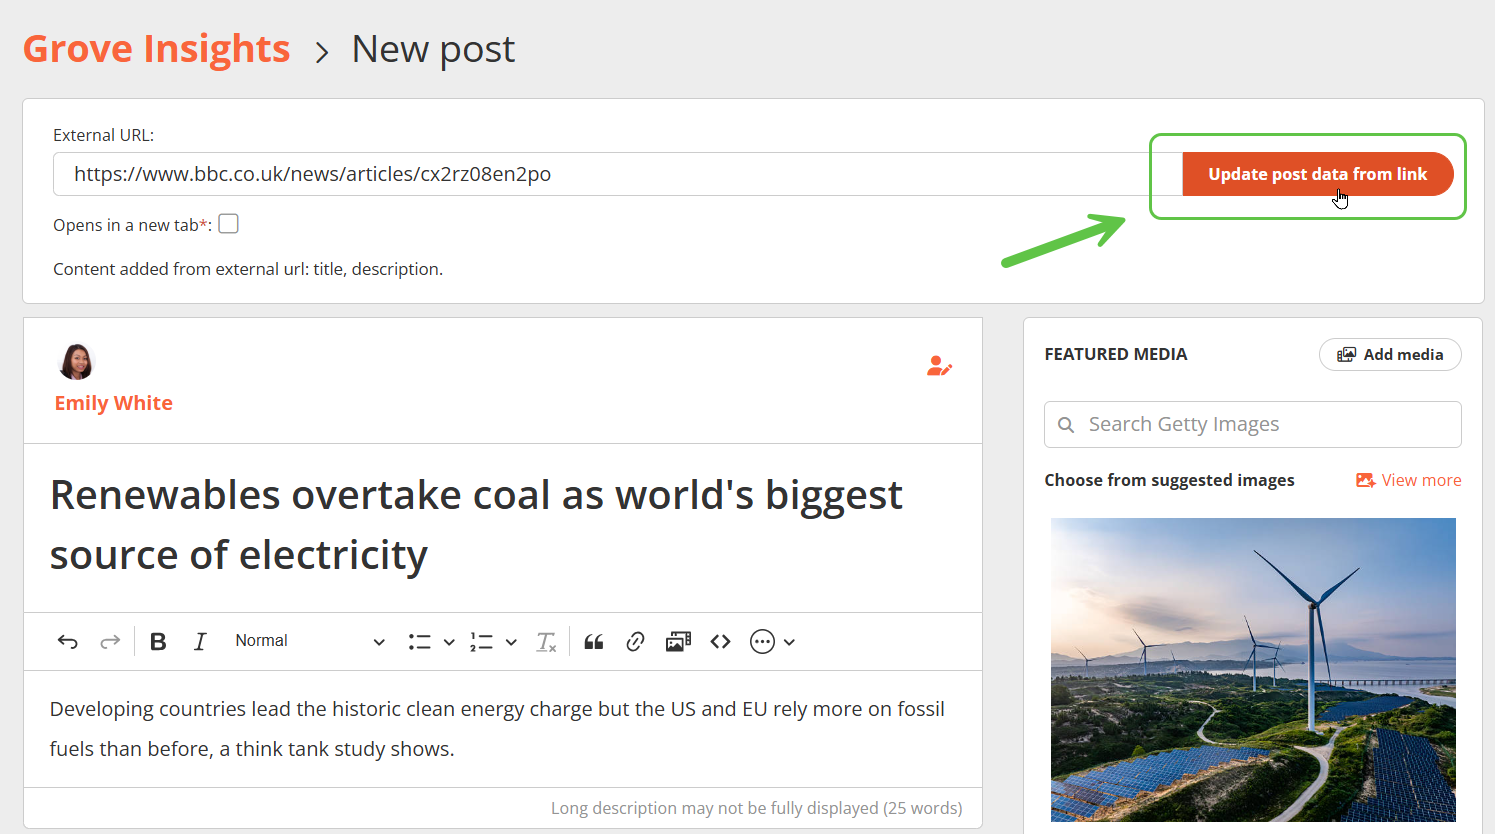This screenshot has height=834, width=1495.
Task: Clear text formatting
Action: (x=546, y=642)
